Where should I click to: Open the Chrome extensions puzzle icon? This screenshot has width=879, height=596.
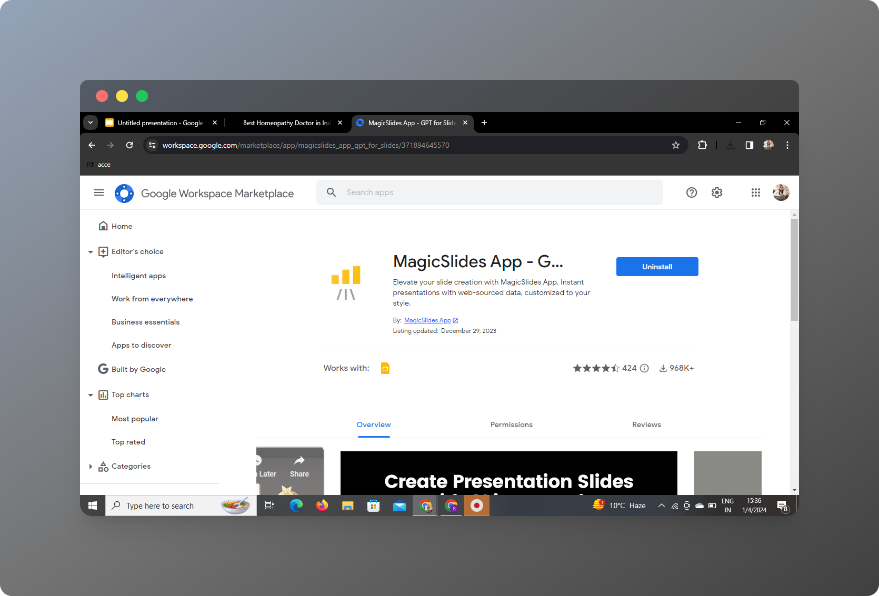coord(702,145)
